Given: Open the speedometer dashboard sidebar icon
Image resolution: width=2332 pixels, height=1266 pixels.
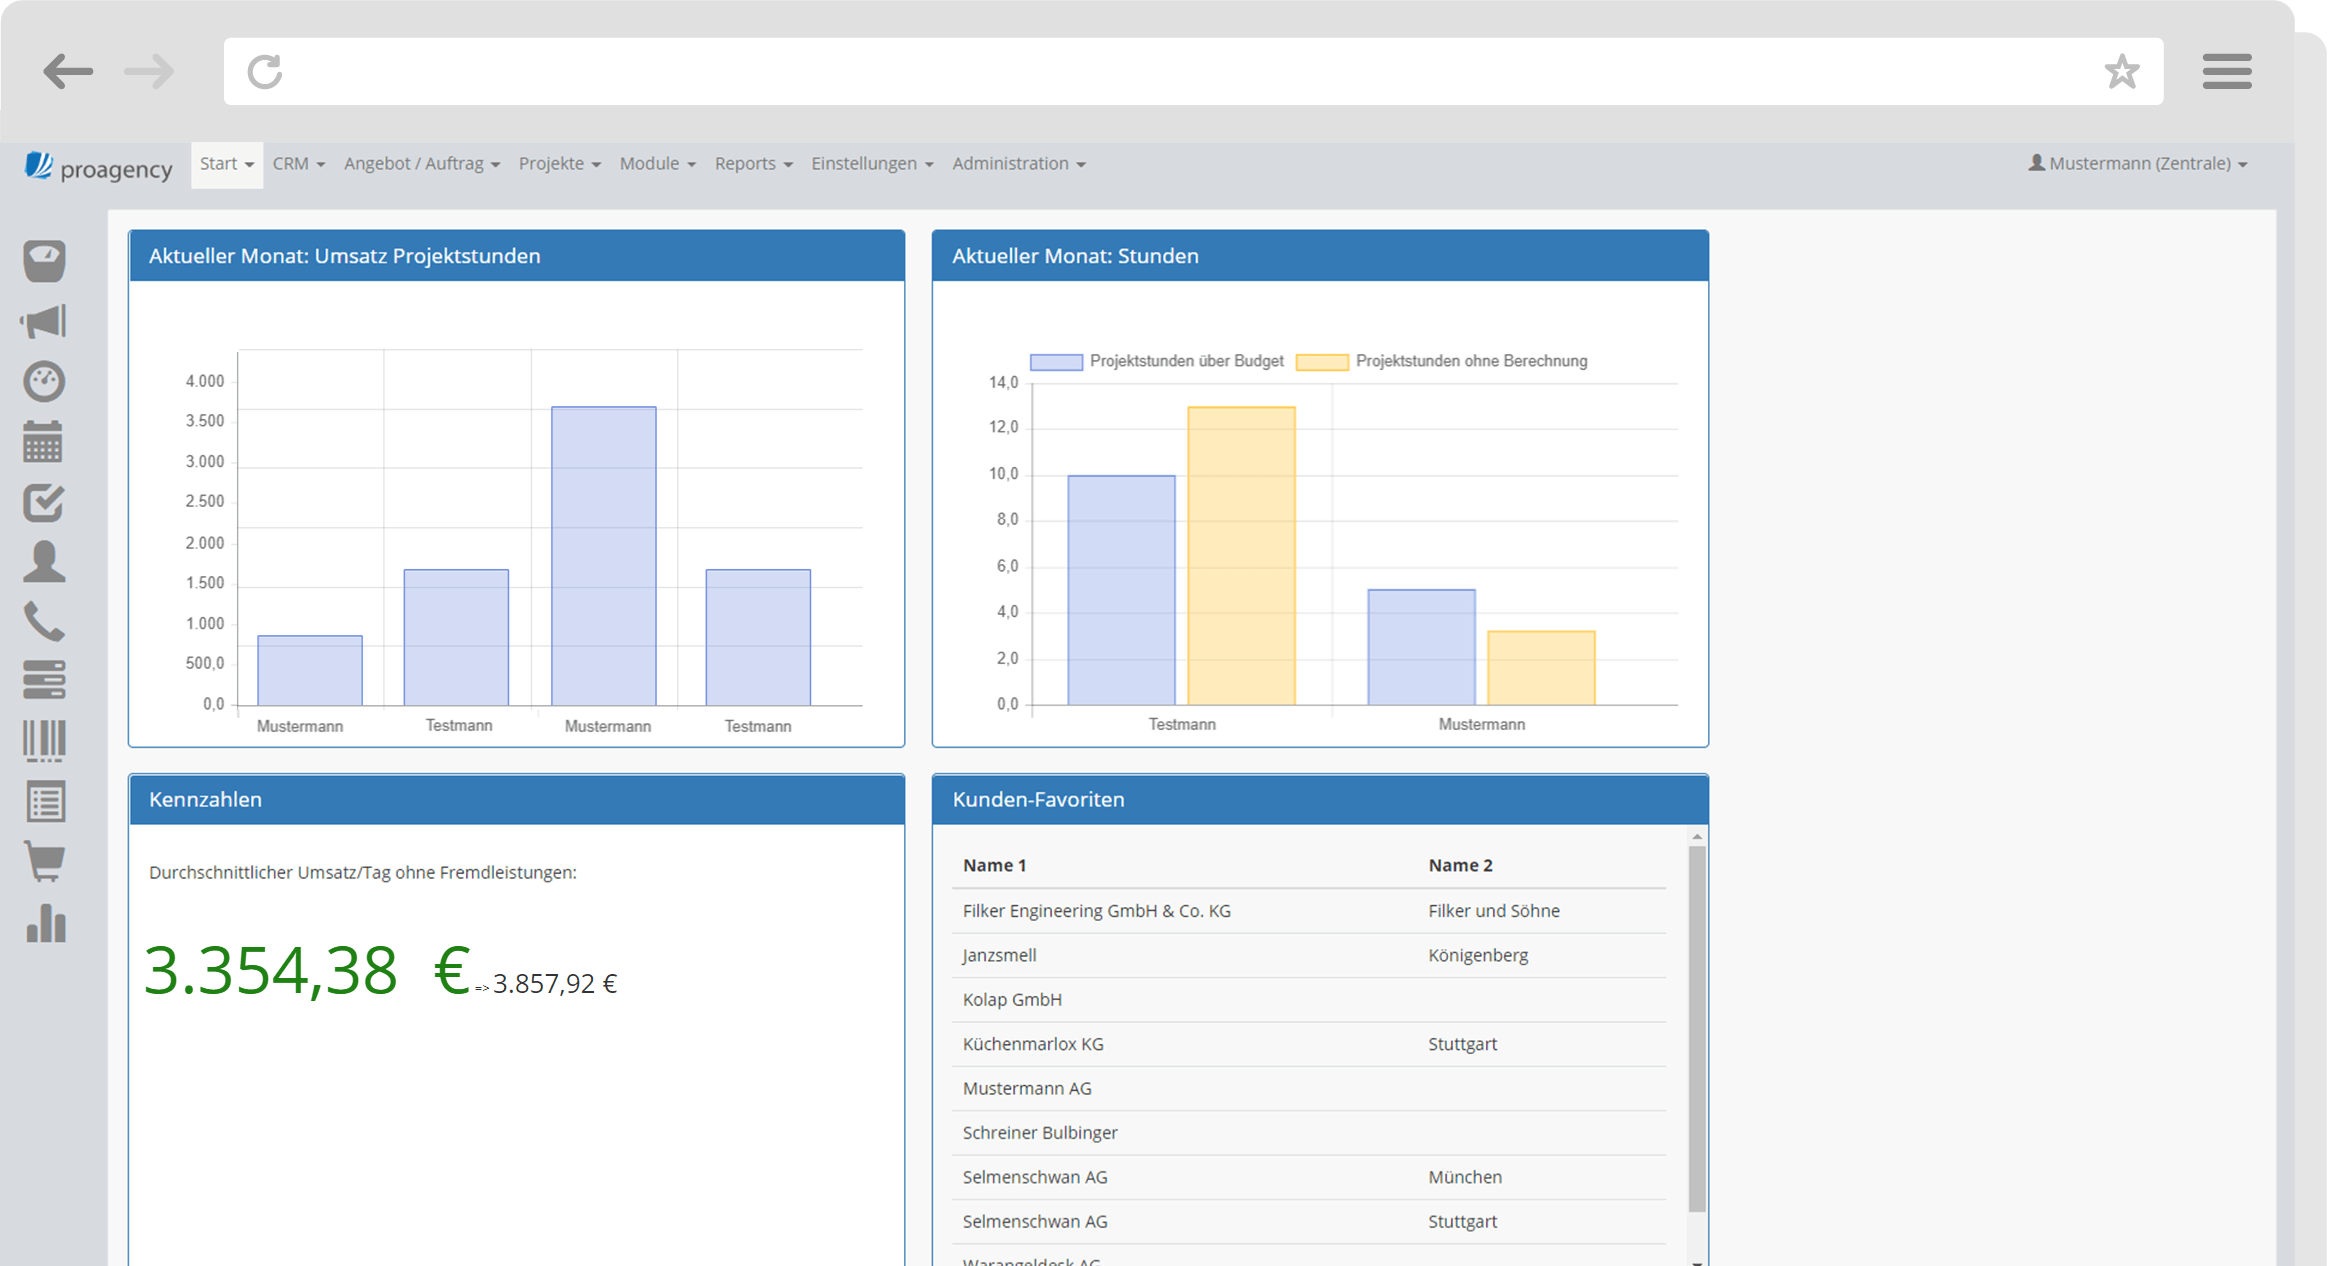Looking at the screenshot, I should [43, 381].
